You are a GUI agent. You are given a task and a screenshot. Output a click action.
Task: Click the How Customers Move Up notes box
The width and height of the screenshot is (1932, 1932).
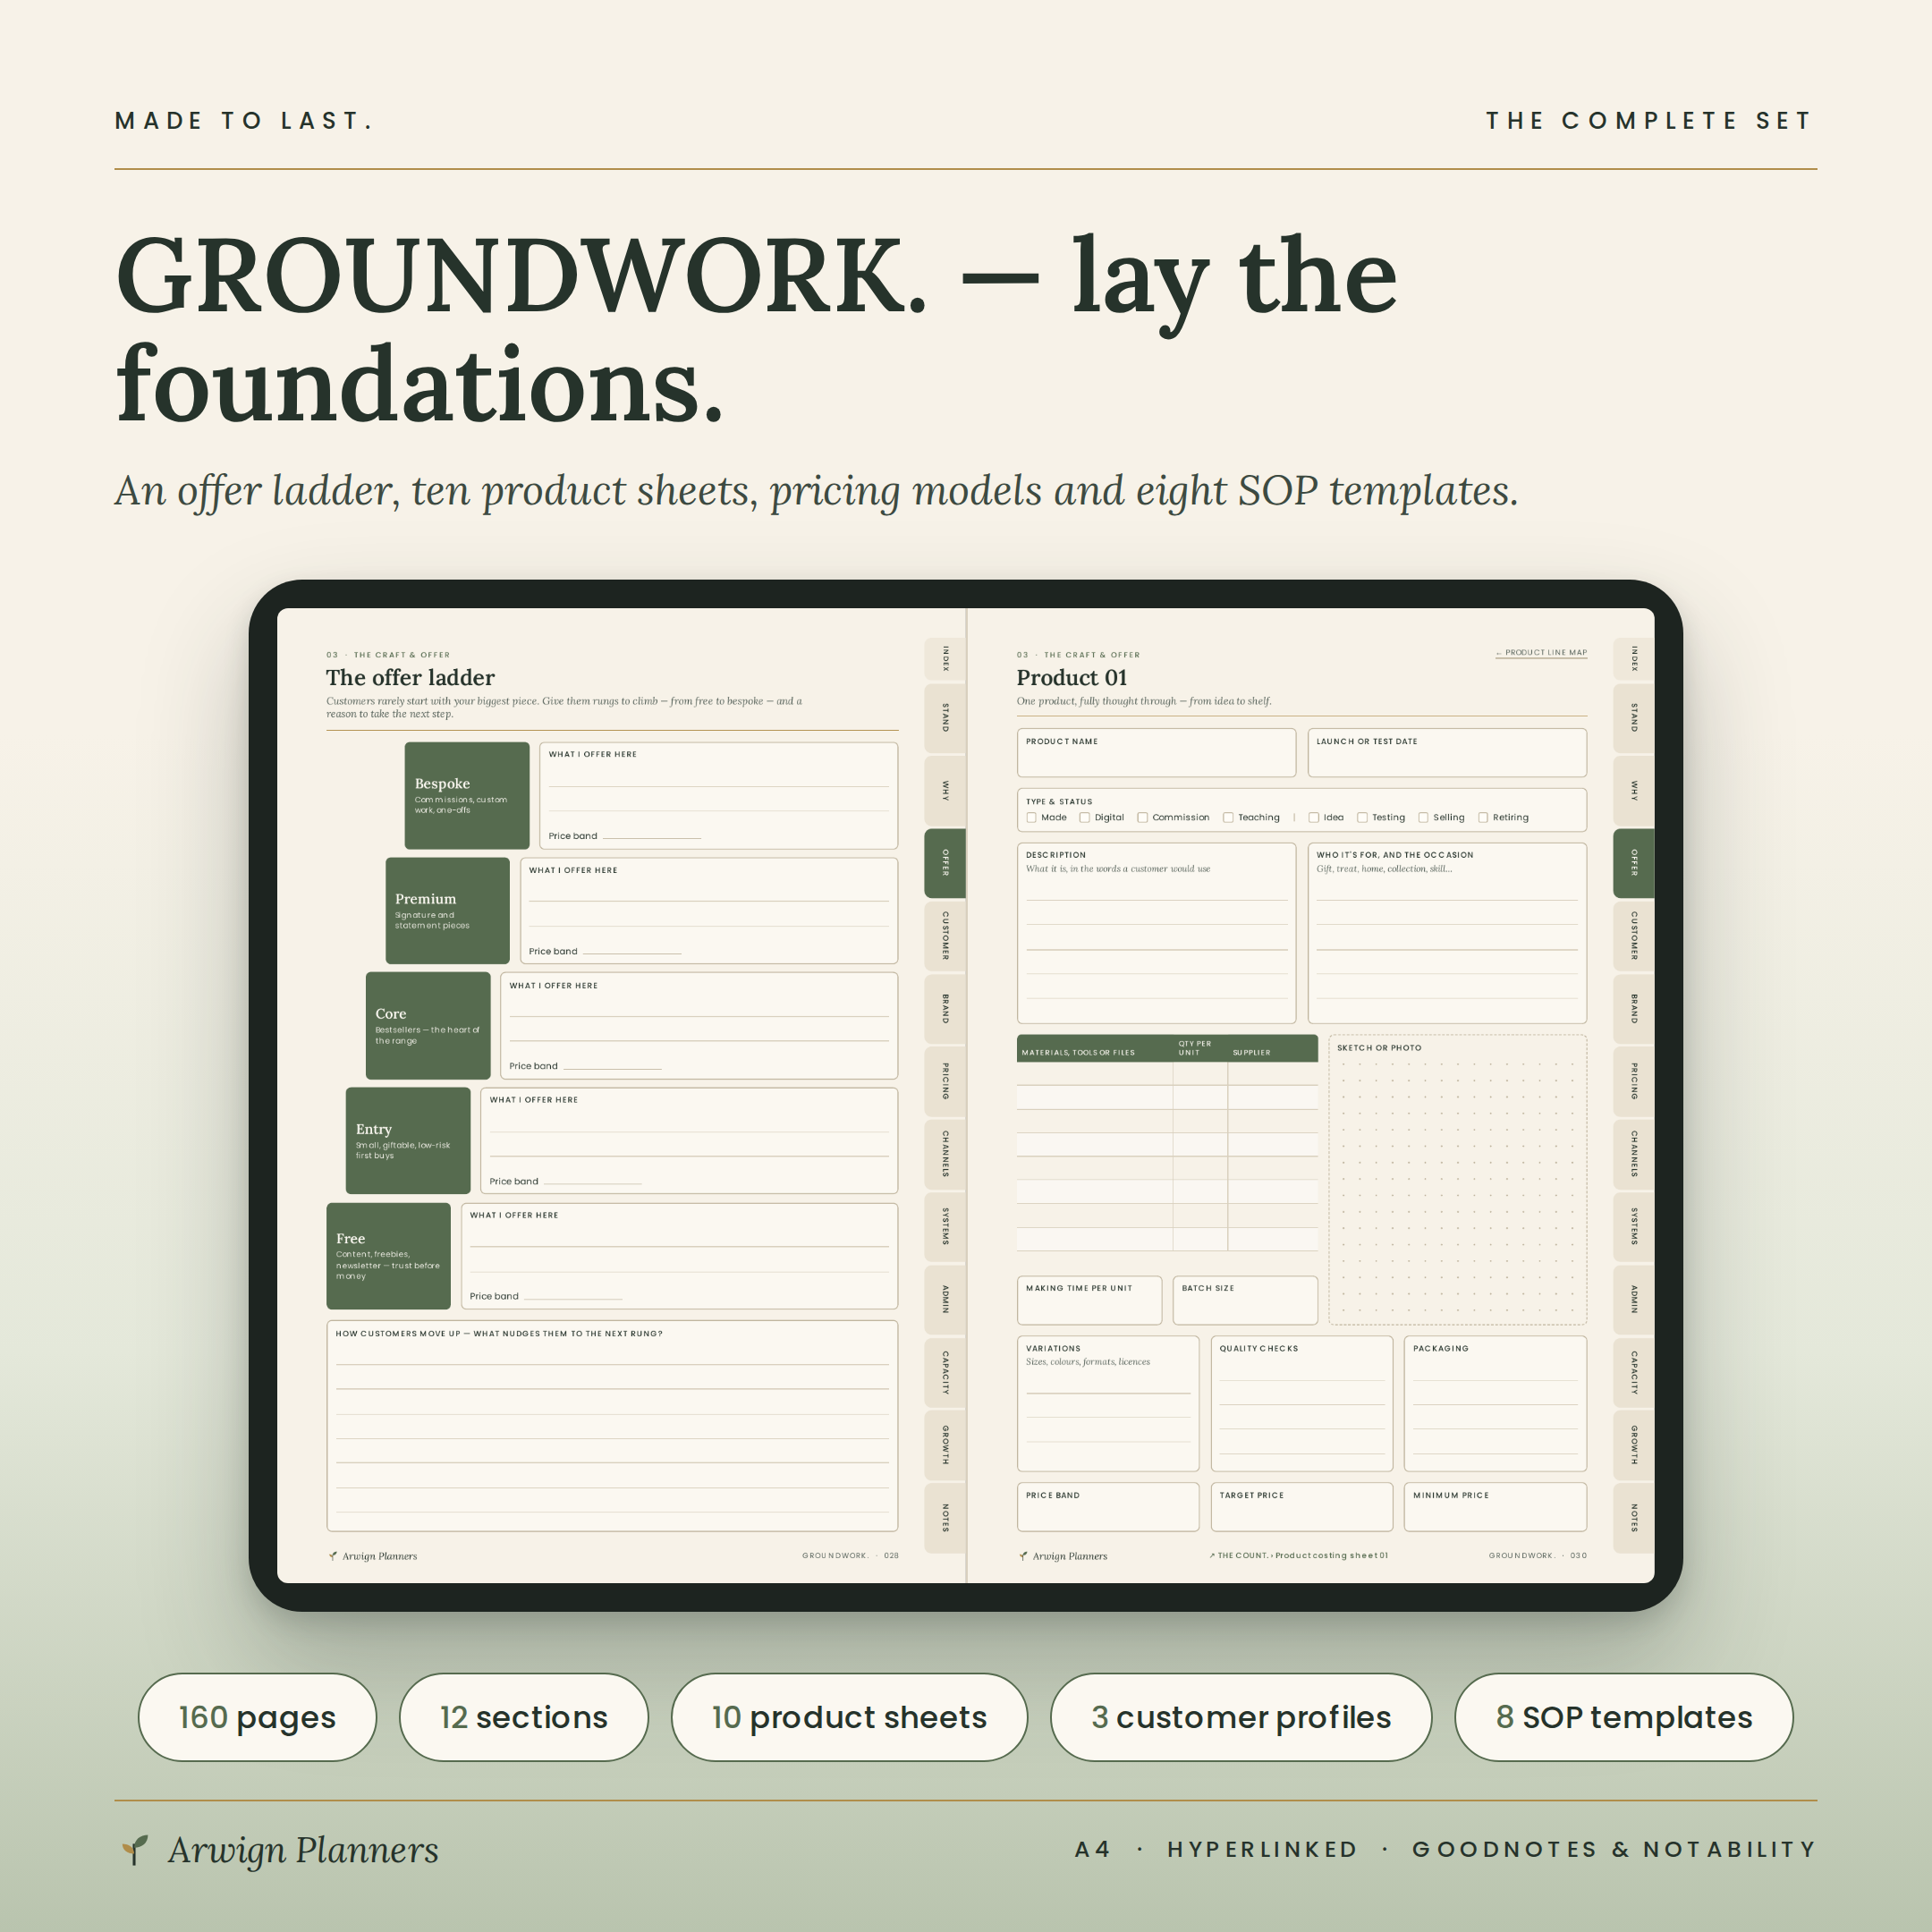pyautogui.click(x=612, y=1426)
